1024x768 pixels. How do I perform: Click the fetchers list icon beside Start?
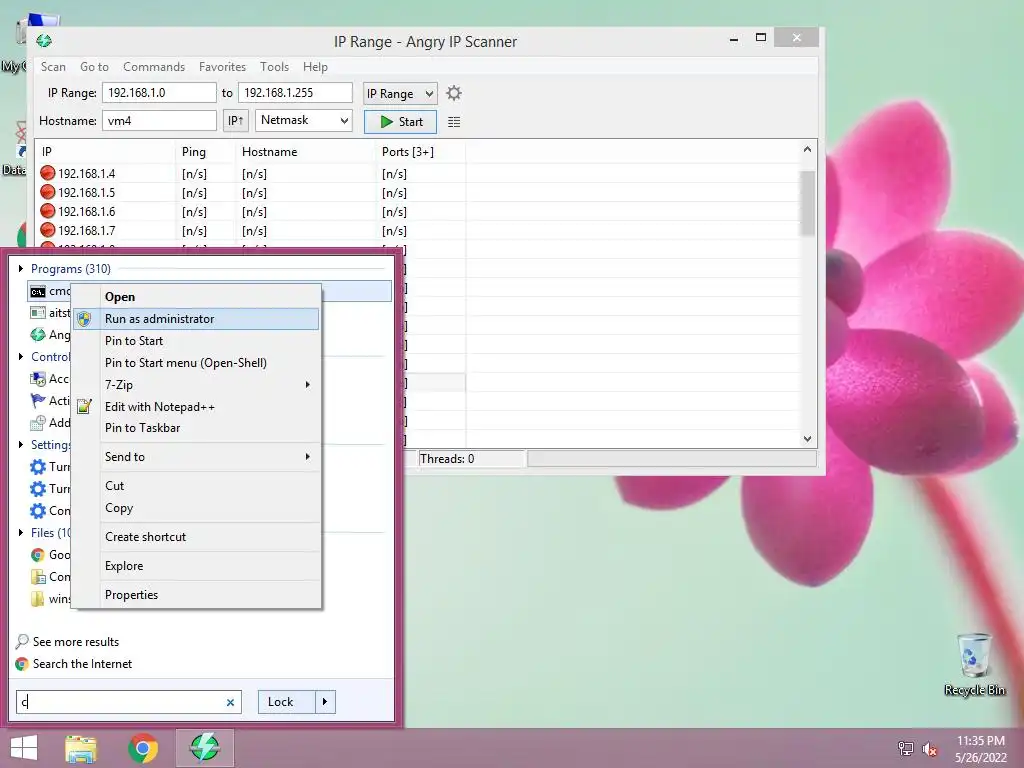[454, 122]
